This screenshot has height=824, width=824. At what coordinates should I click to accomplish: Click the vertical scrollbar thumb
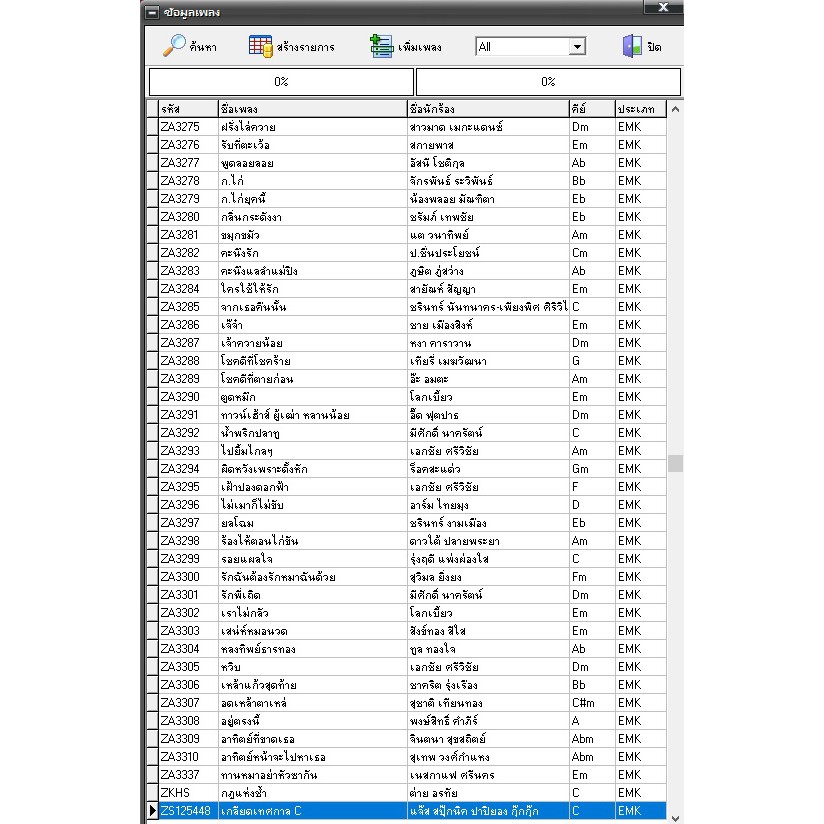[675, 463]
